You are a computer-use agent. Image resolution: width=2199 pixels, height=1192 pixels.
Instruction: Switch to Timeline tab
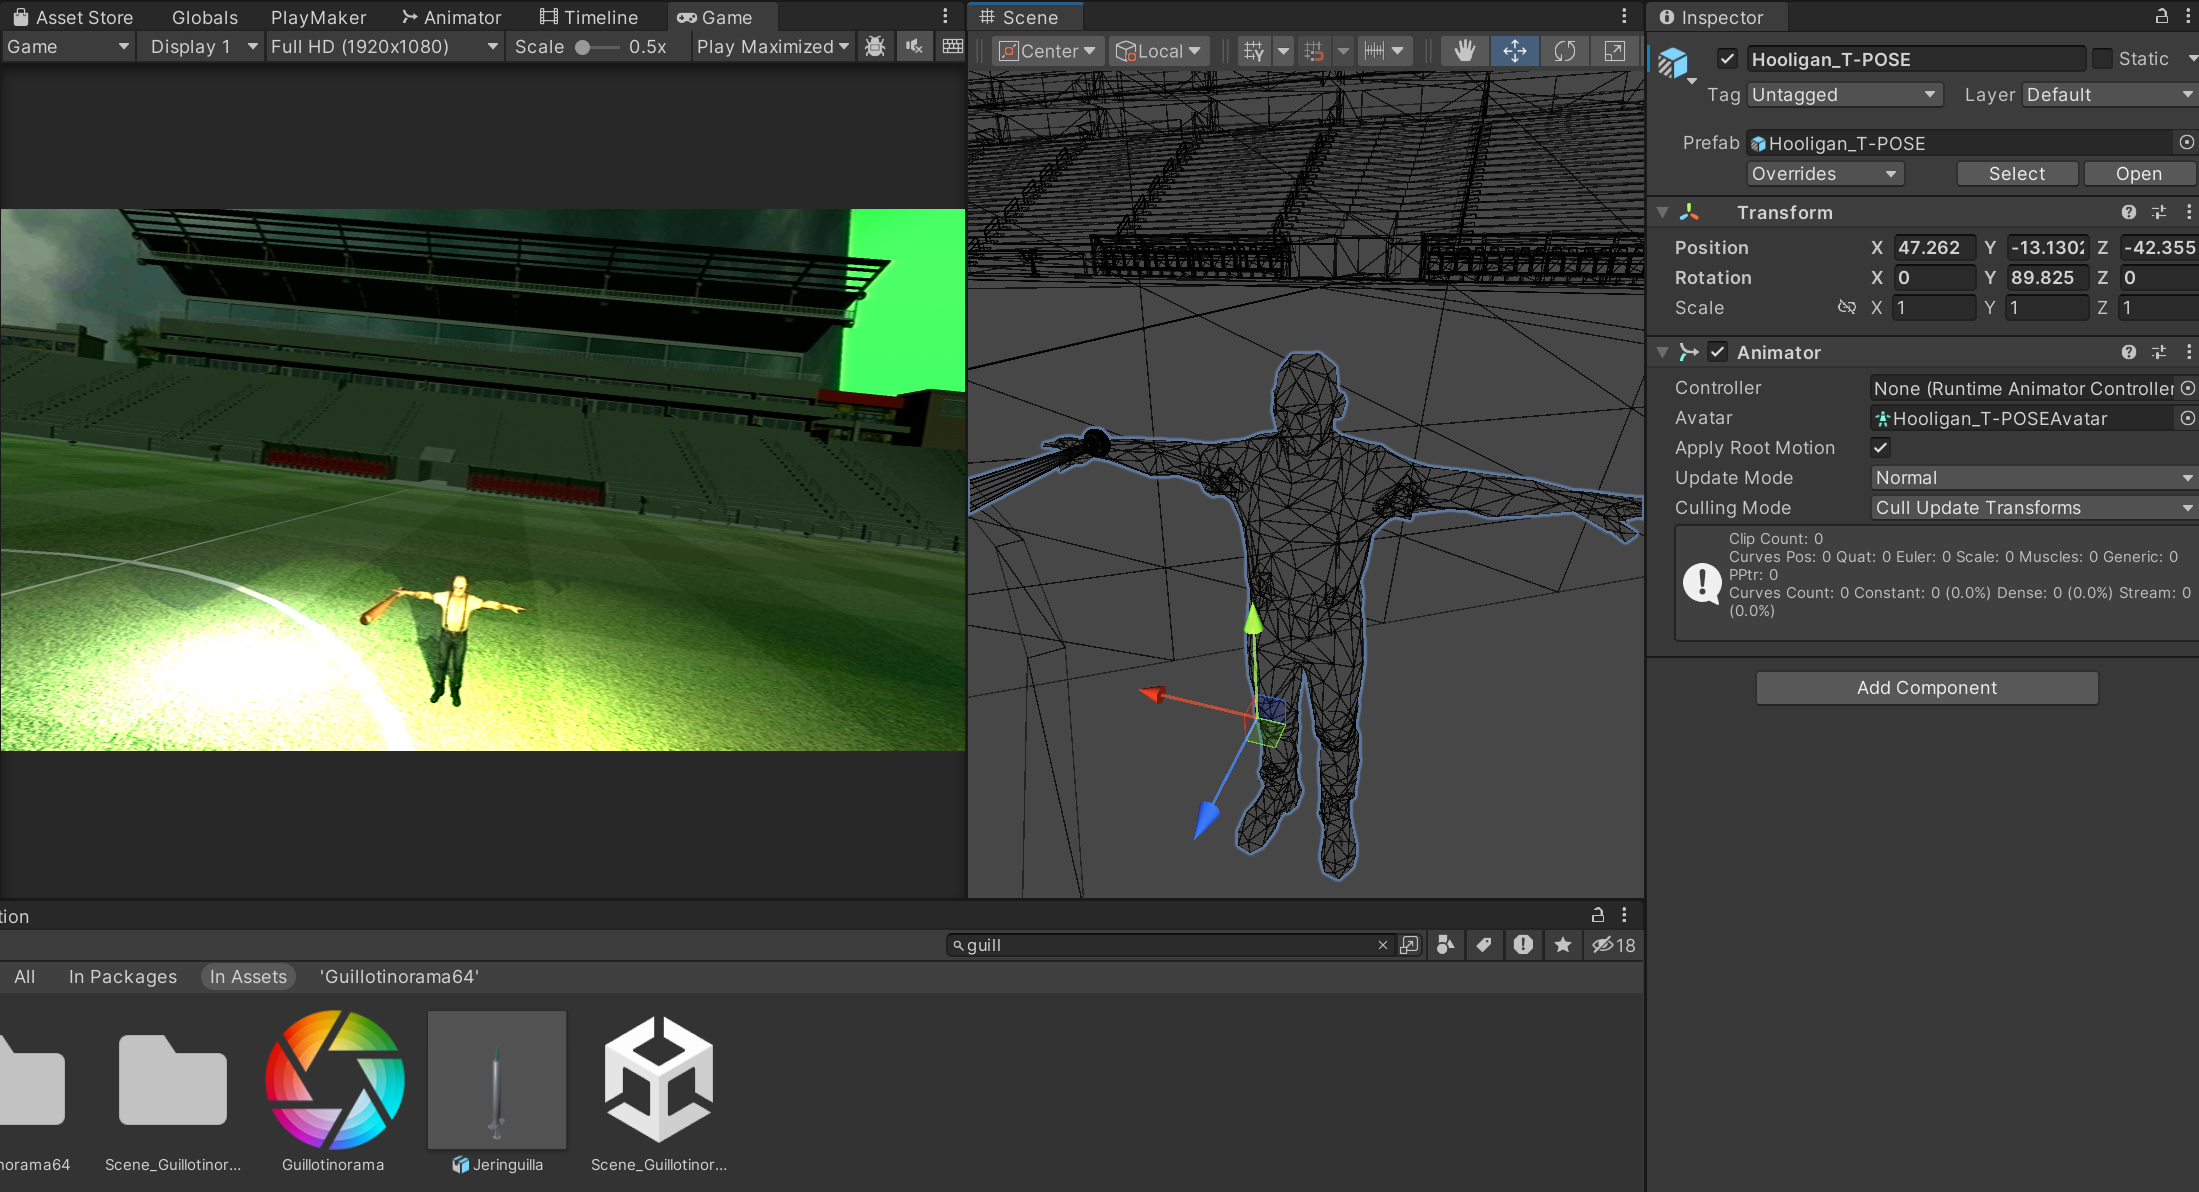click(589, 17)
